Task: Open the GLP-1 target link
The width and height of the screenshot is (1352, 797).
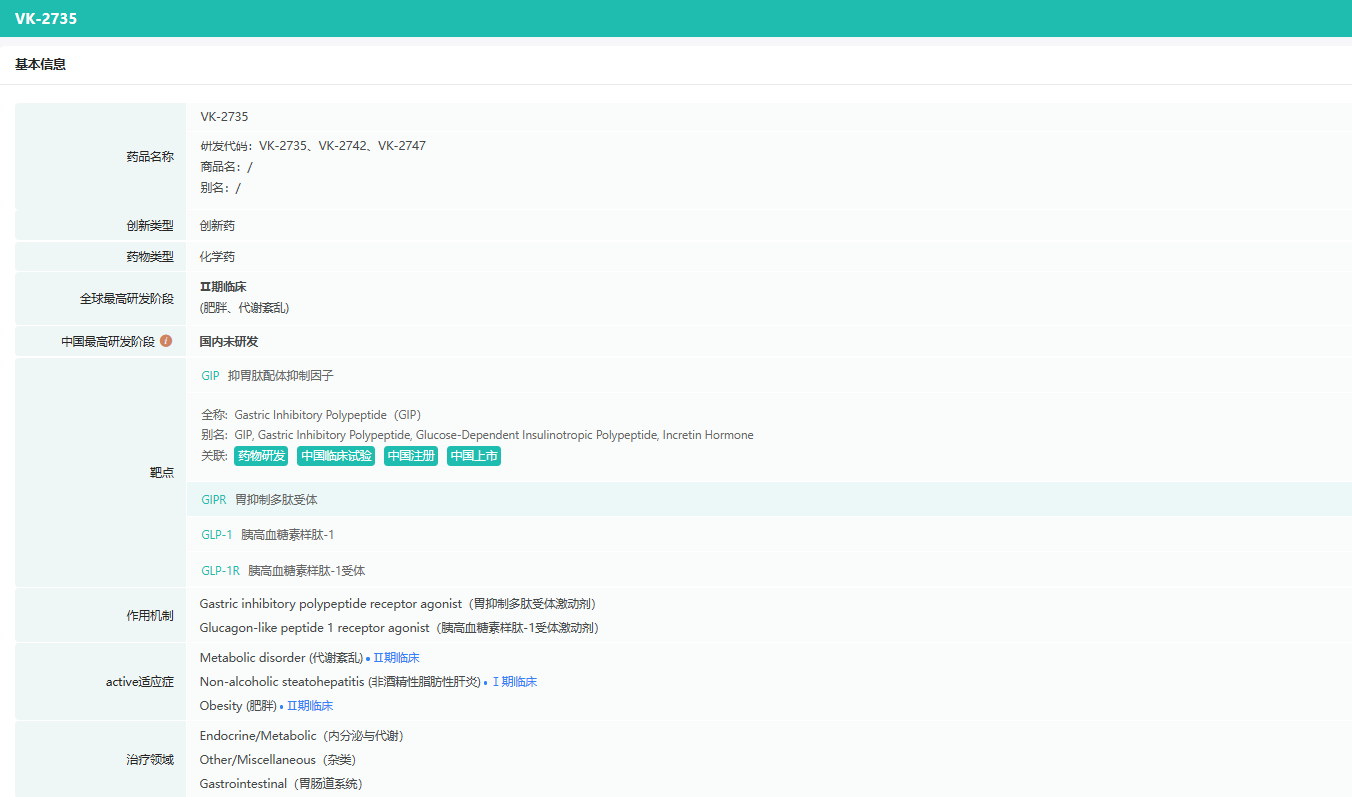Action: click(x=217, y=535)
